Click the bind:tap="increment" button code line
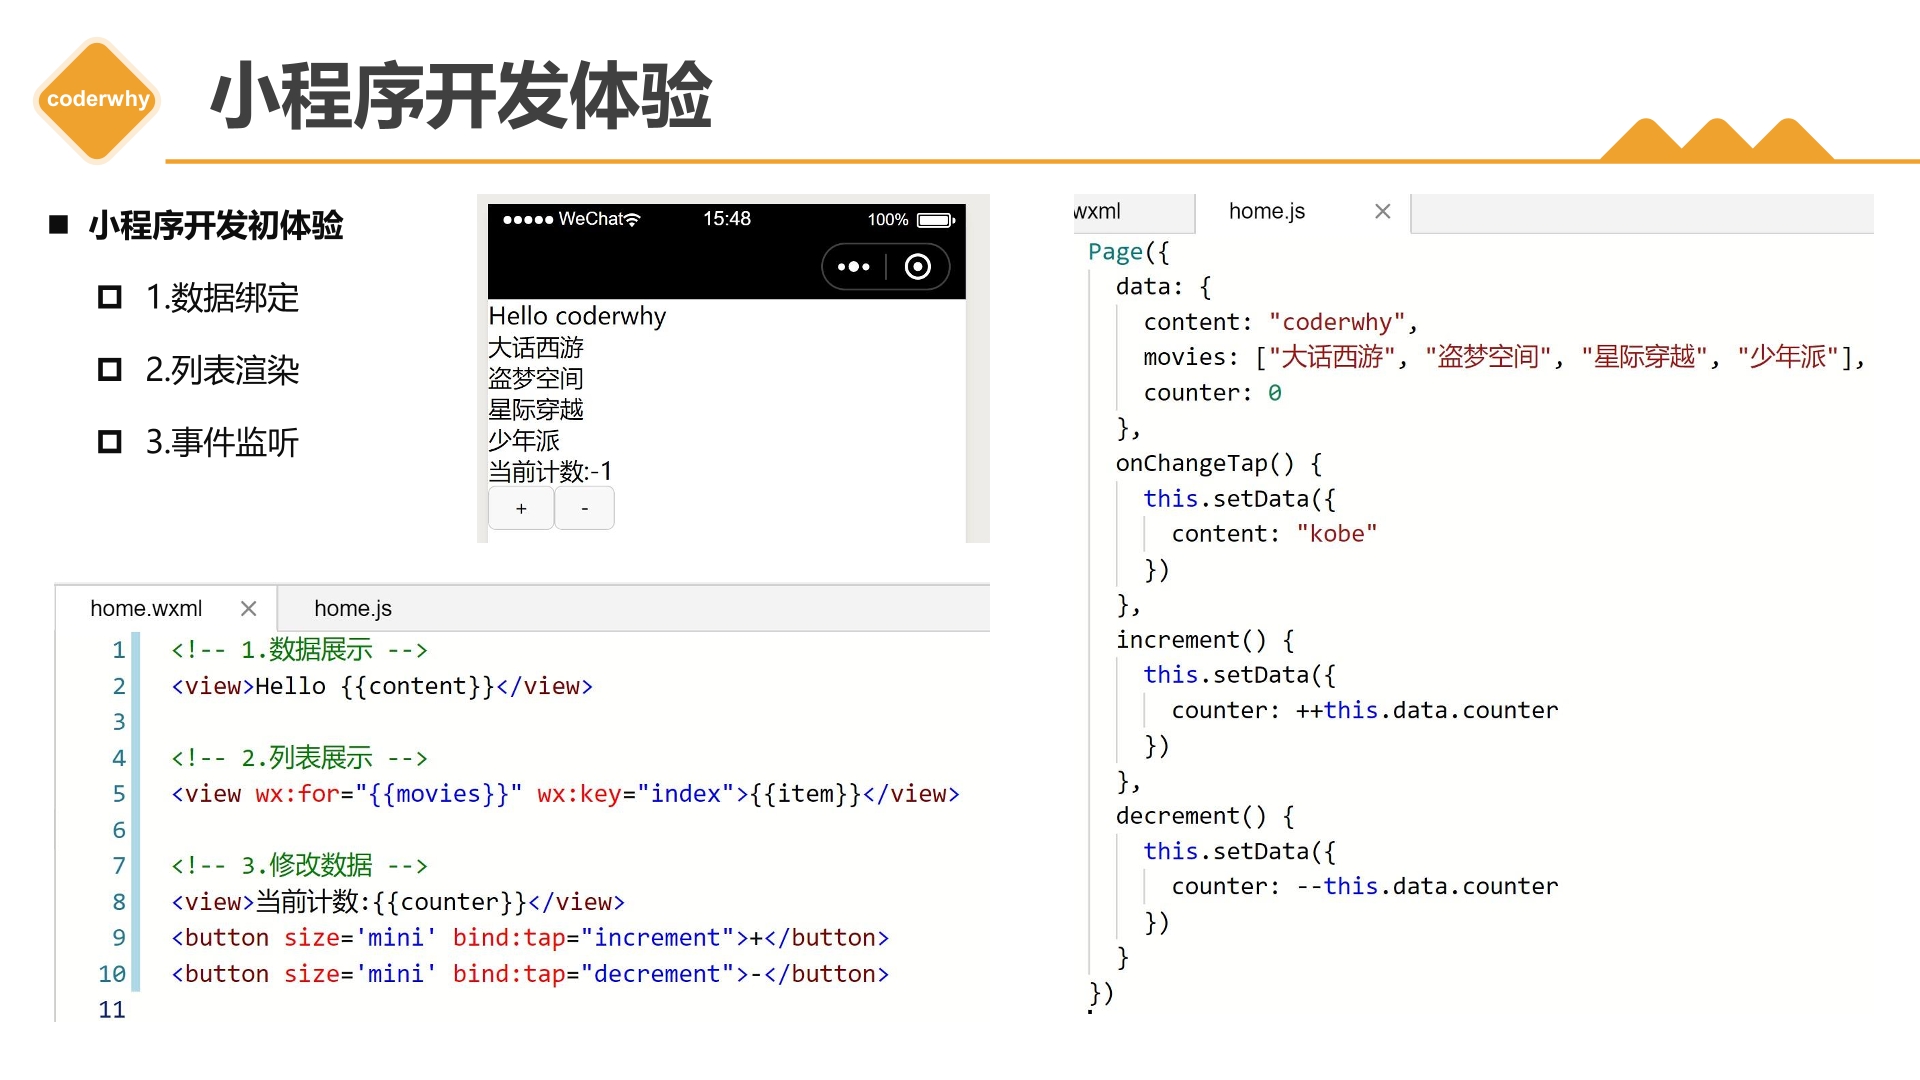The height and width of the screenshot is (1080, 1920). [530, 938]
